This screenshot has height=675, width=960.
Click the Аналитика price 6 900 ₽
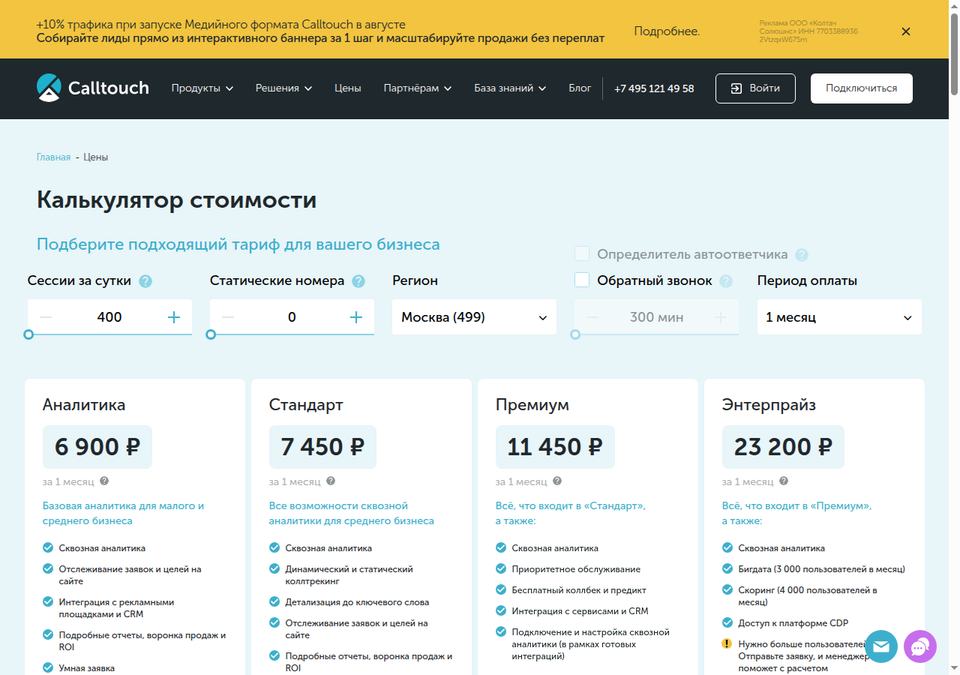point(97,447)
